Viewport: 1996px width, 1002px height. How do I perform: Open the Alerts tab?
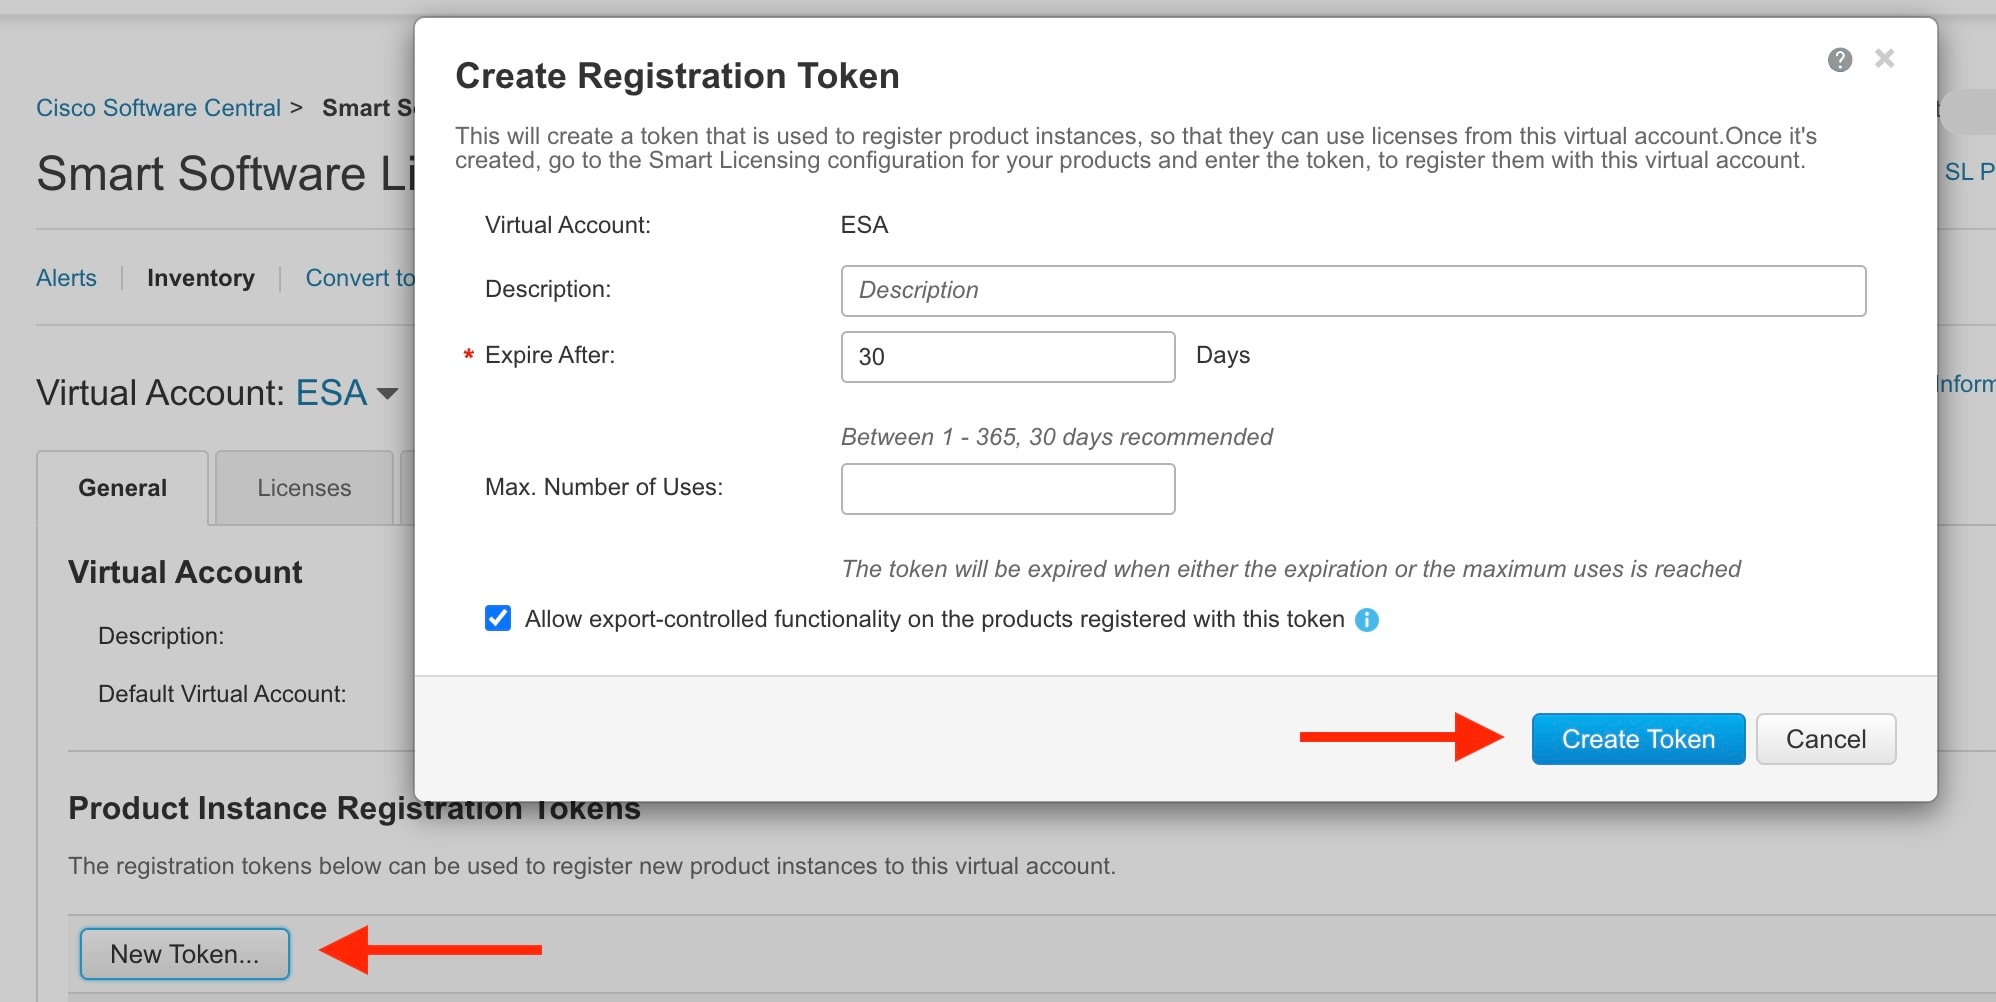(x=66, y=278)
